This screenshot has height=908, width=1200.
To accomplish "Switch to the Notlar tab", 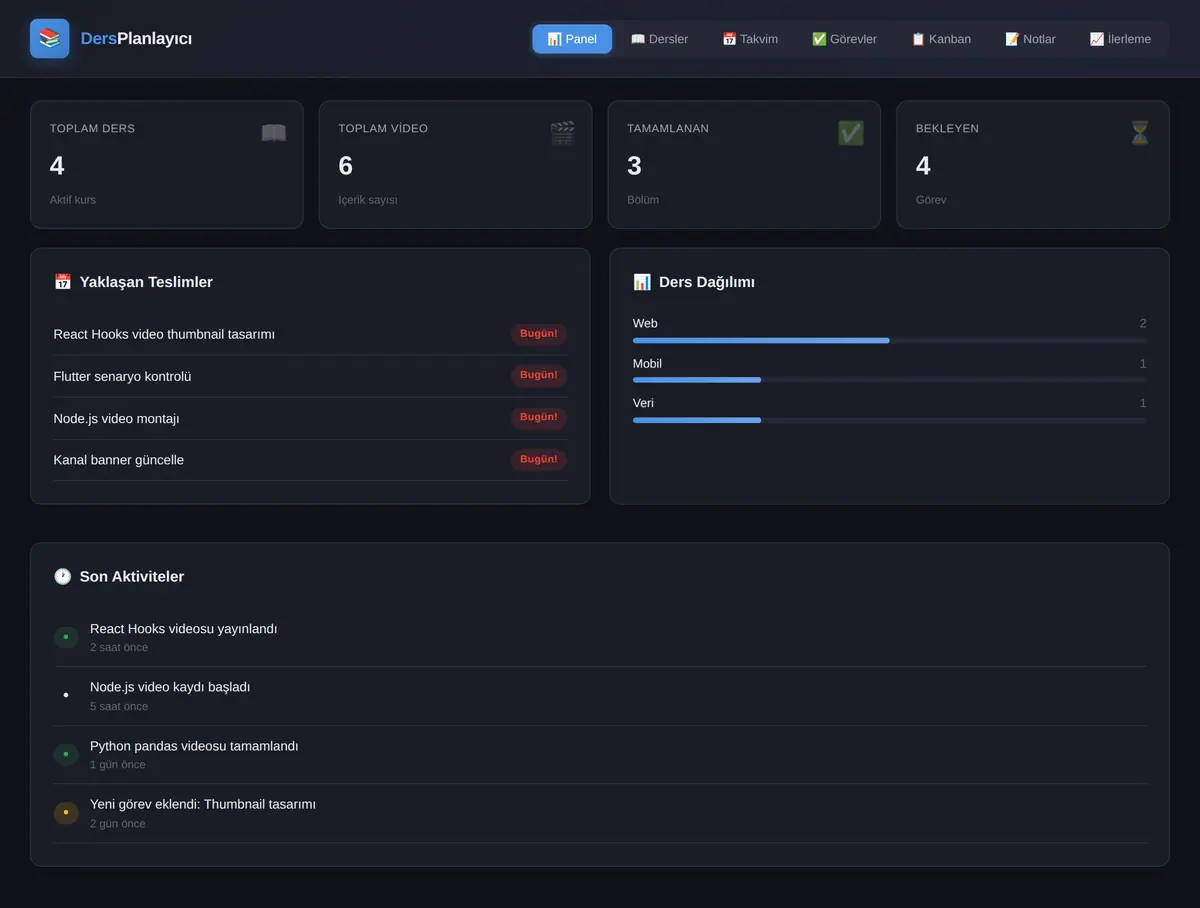I will point(1030,39).
